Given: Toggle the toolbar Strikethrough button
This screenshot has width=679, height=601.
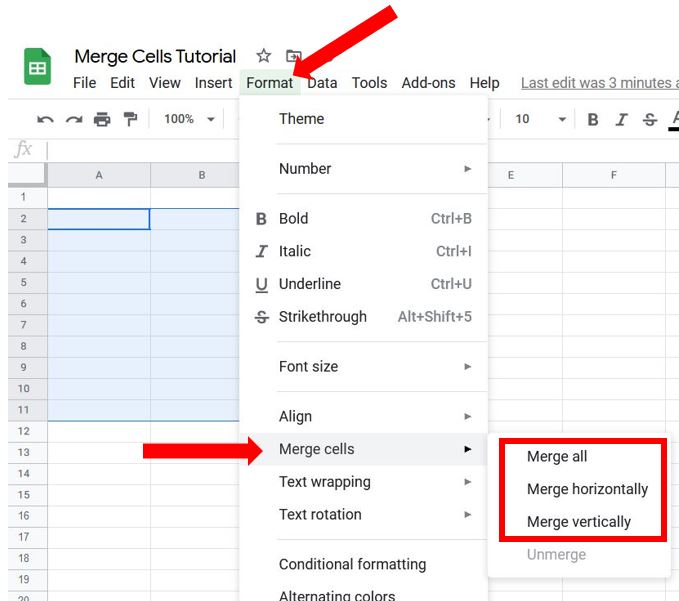Looking at the screenshot, I should (650, 119).
